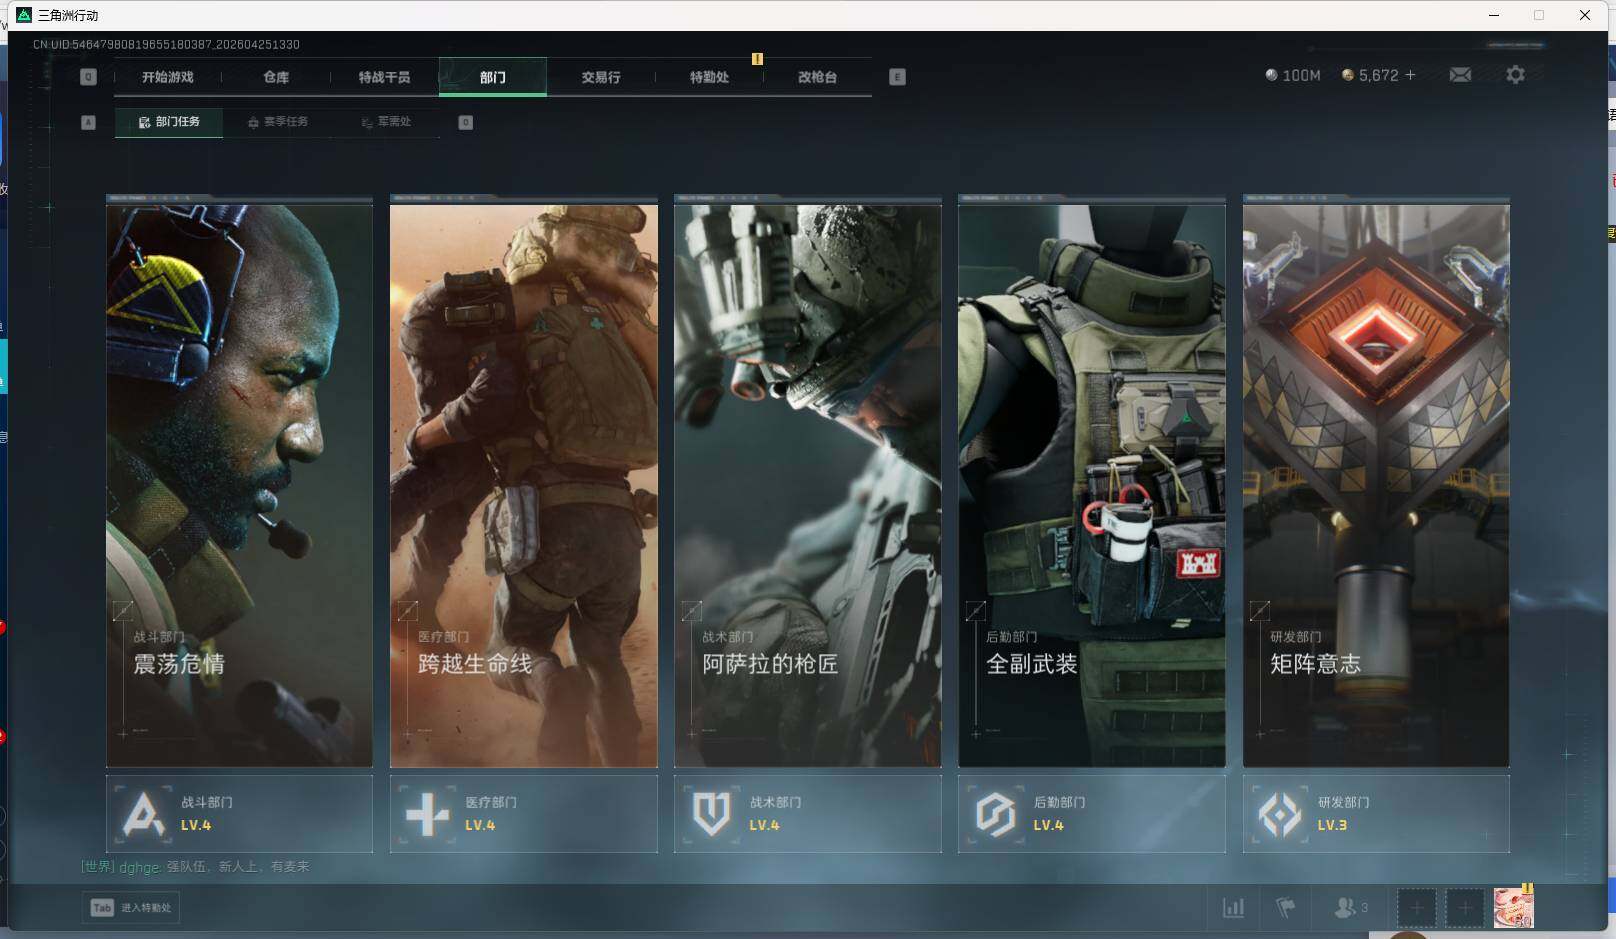This screenshot has height=939, width=1616.
Task: Switch to the 开始游戏 tab
Action: (x=167, y=77)
